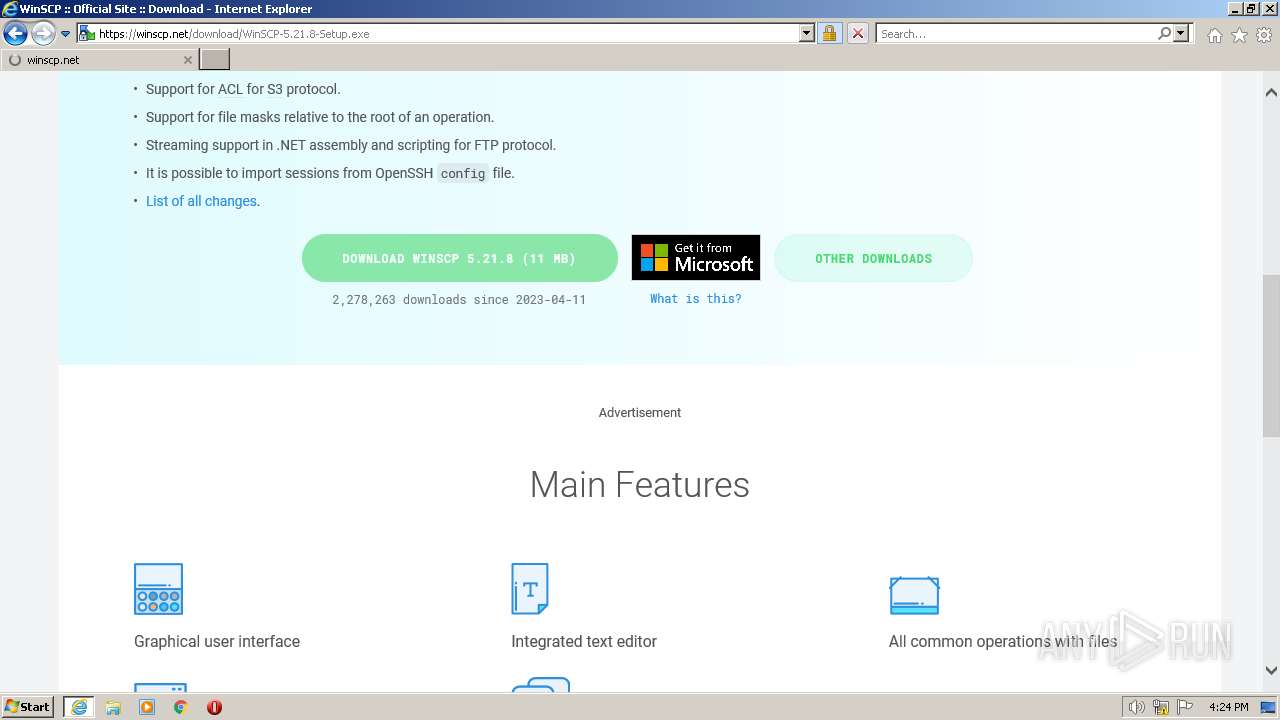Click Download WinSCP 5.21.8 button

pos(460,258)
